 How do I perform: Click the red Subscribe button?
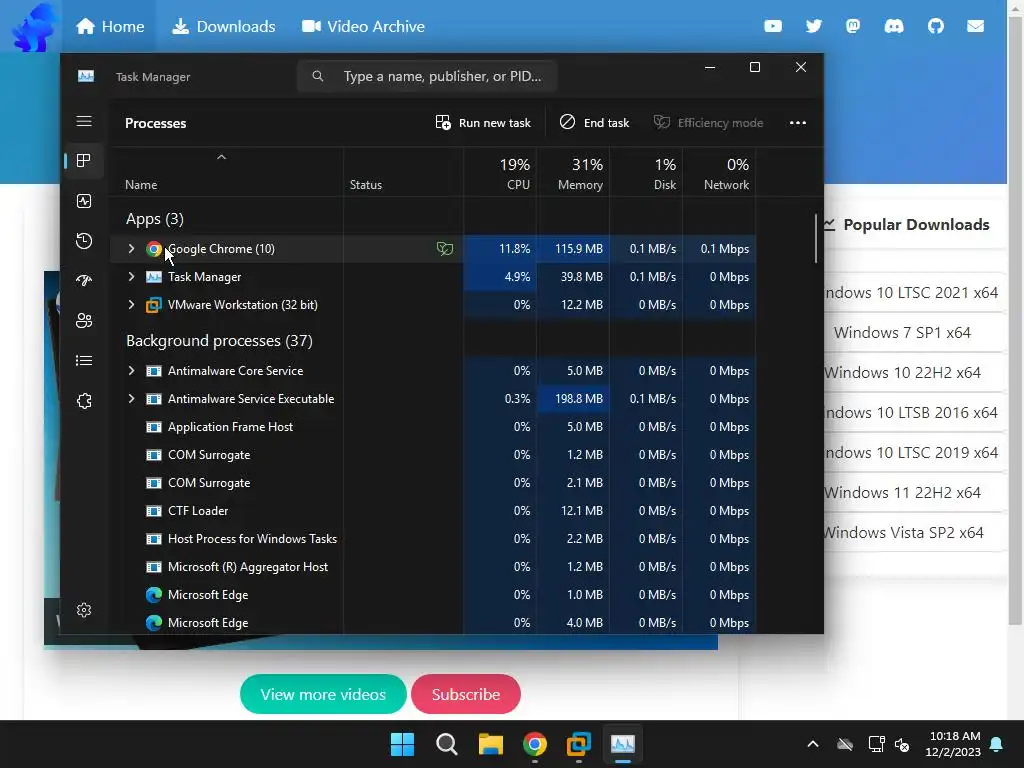point(466,694)
